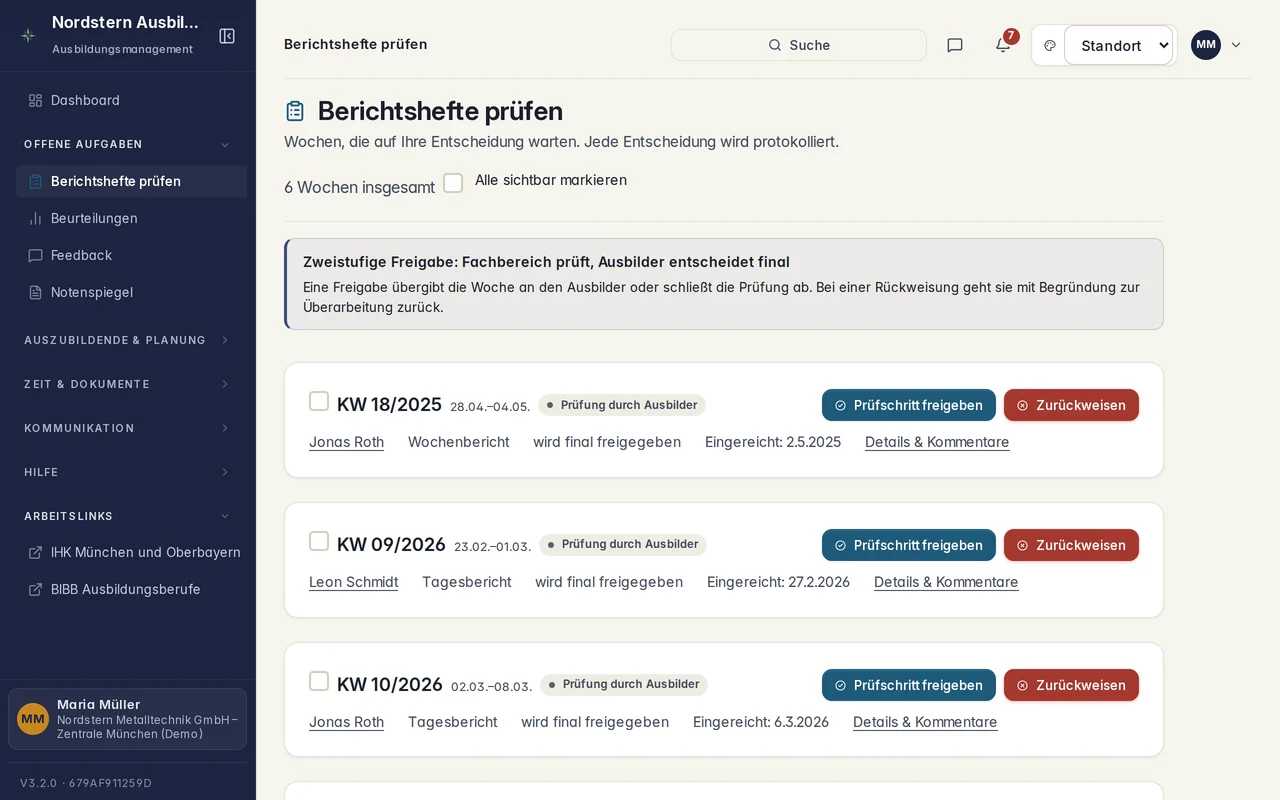Reject KW 09/2026 with Zurückweisen

tap(1071, 545)
